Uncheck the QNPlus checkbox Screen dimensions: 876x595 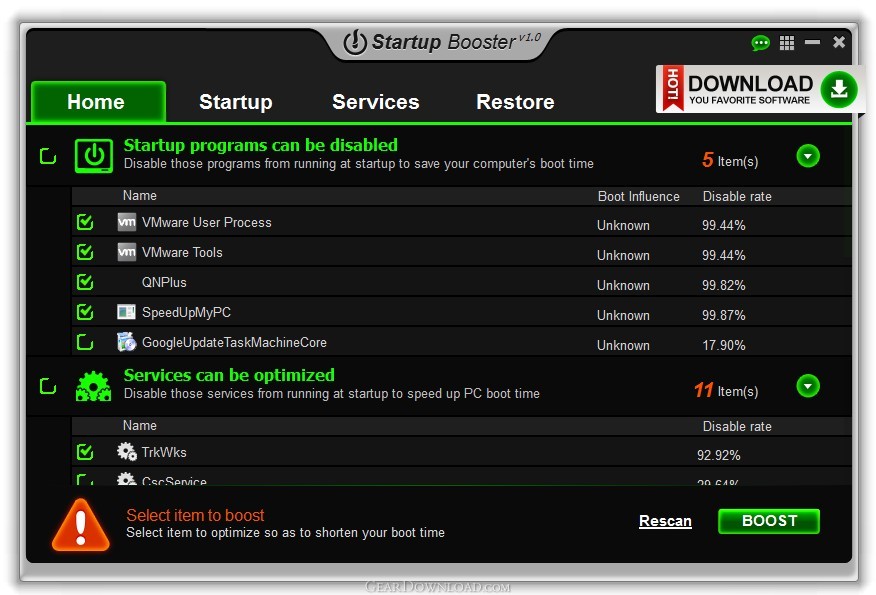pyautogui.click(x=85, y=282)
